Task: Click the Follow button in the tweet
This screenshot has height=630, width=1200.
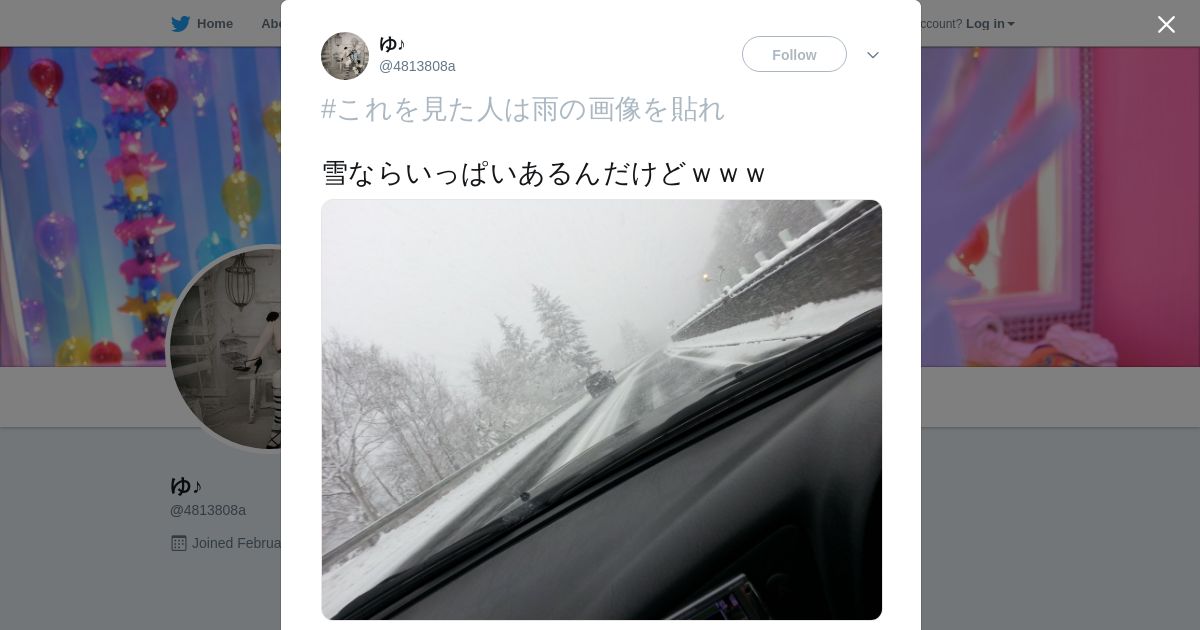Action: [x=794, y=54]
